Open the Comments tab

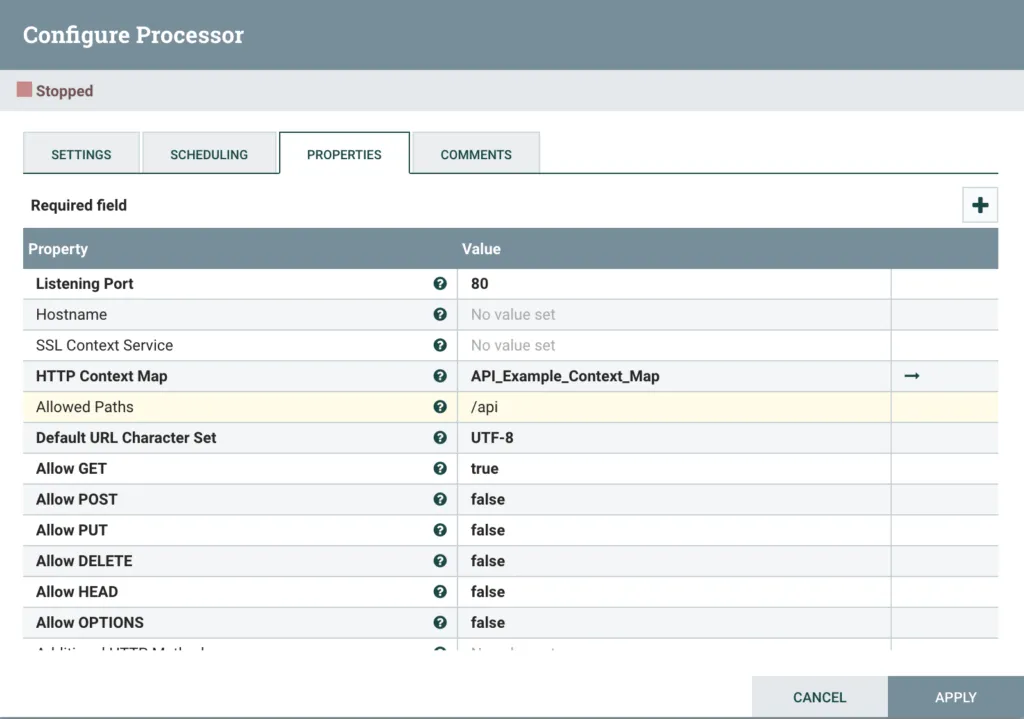[476, 155]
